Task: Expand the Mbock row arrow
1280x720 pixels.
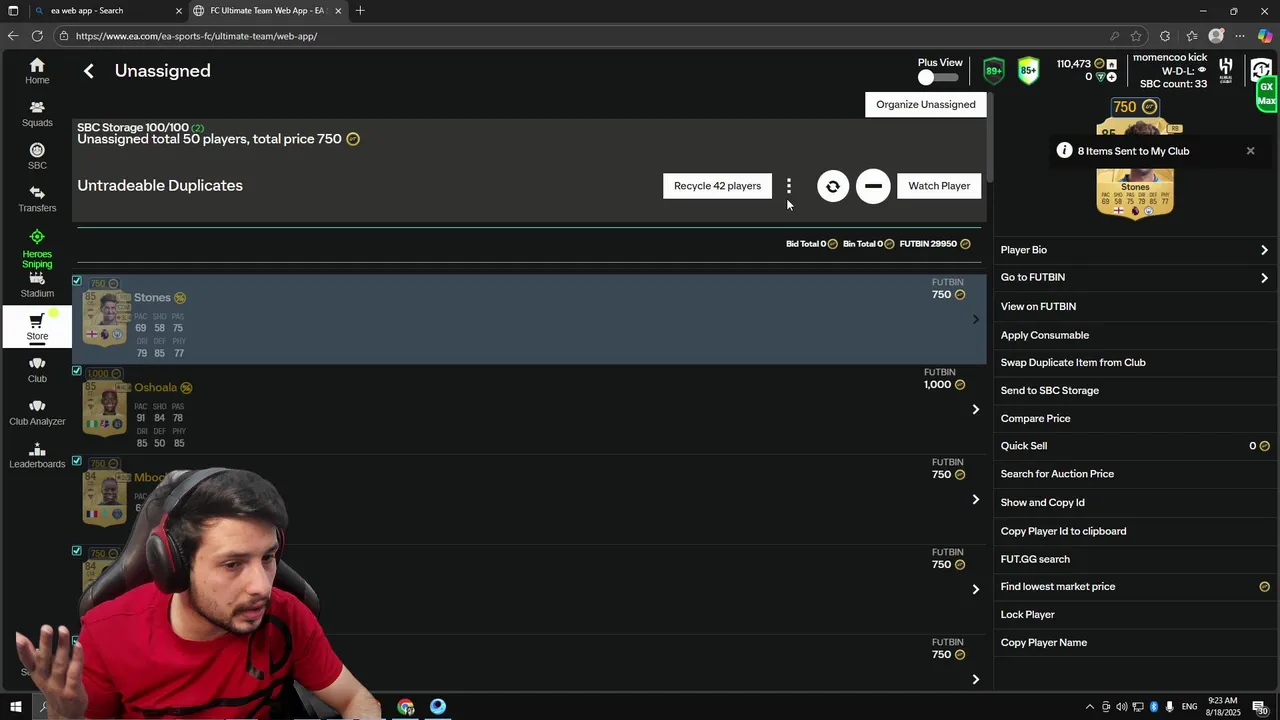Action: (976, 499)
